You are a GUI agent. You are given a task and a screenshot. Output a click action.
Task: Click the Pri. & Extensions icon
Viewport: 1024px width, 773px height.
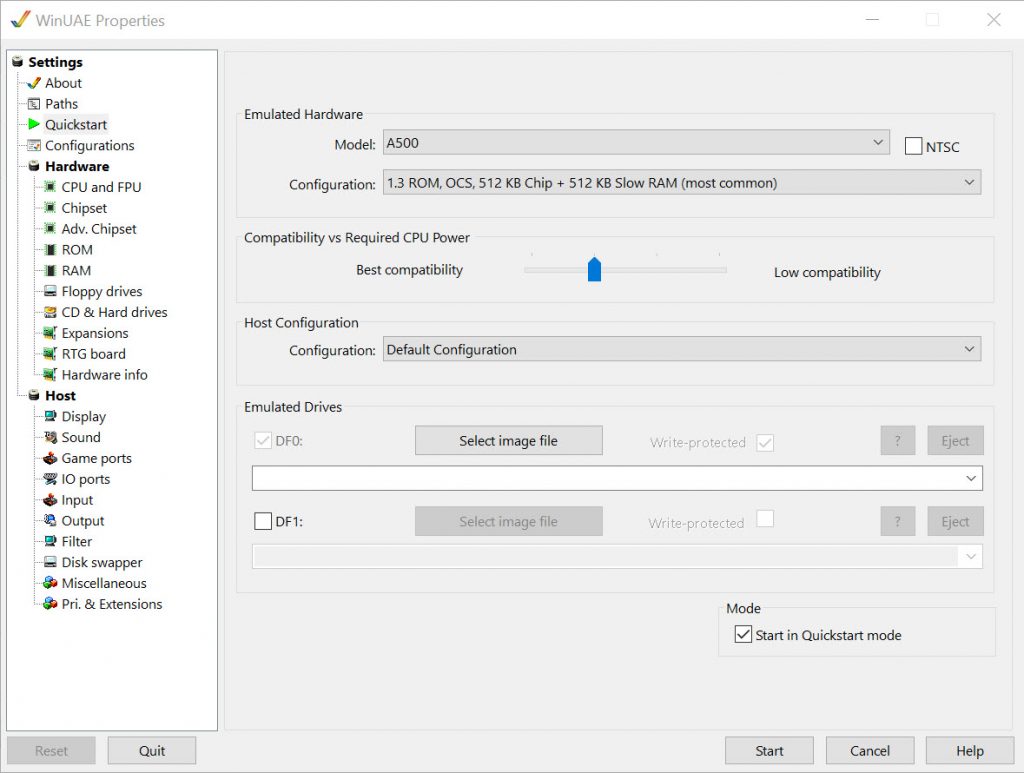50,604
